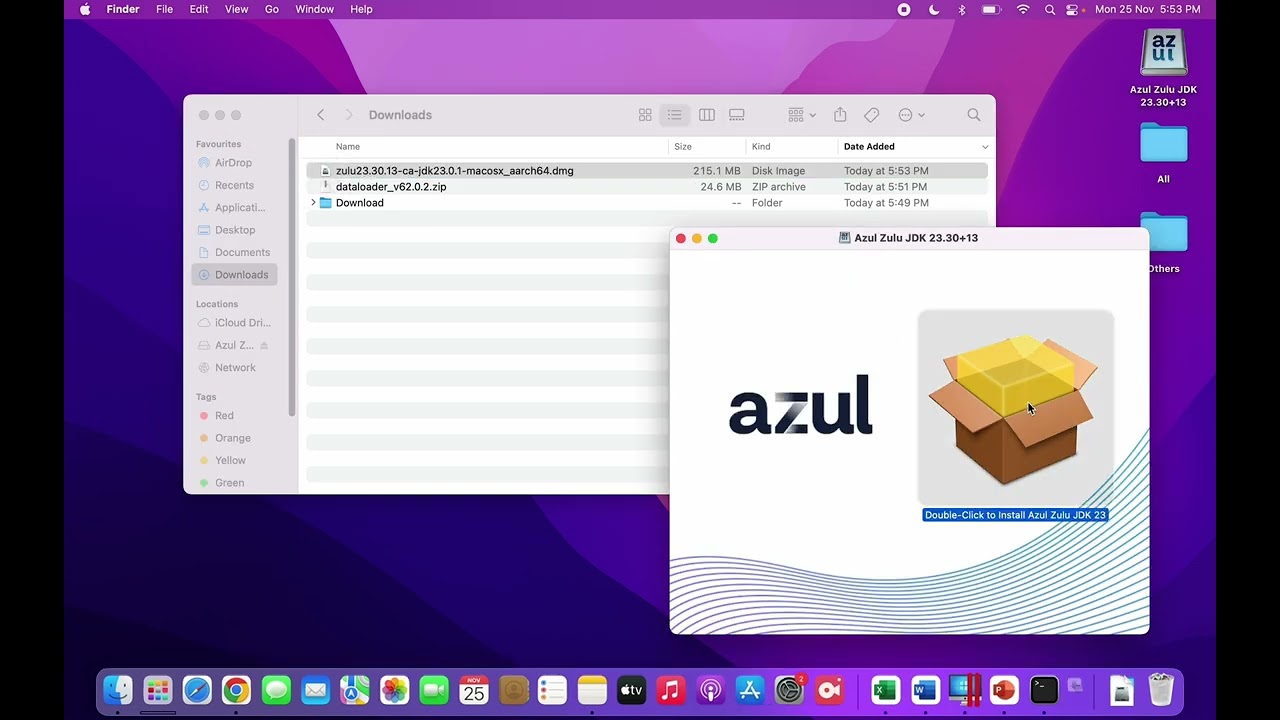The image size is (1280, 720).
Task: Open the Azul Zulu JDK installer package icon
Action: (1015, 408)
